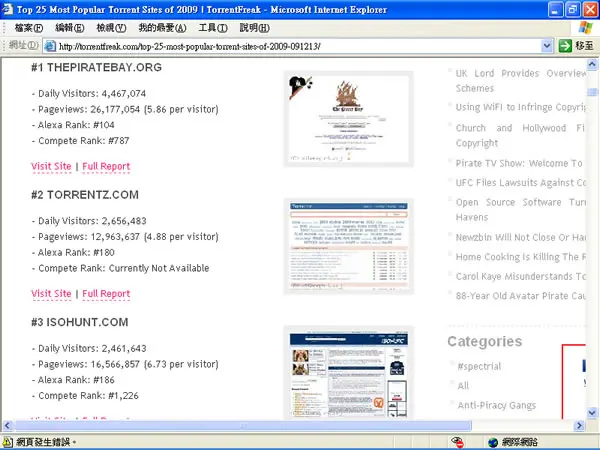Click the Internet Explorer icon in title bar
The height and width of the screenshot is (450, 600).
8,9
